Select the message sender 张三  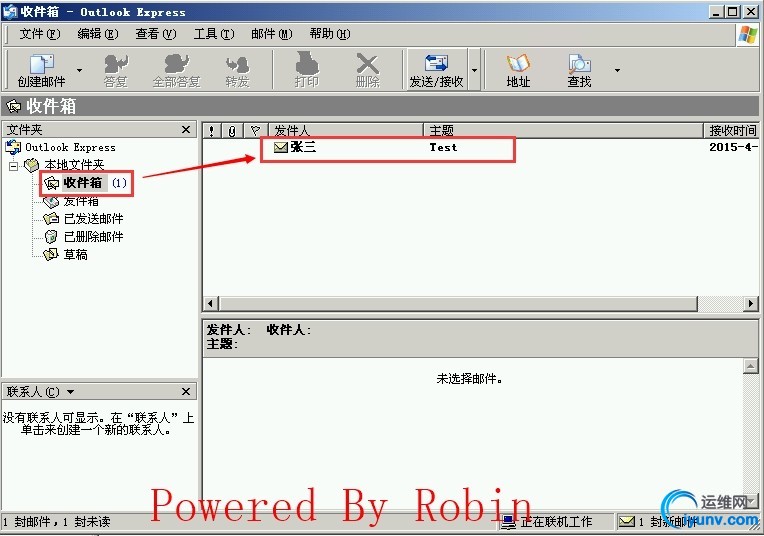(x=303, y=147)
